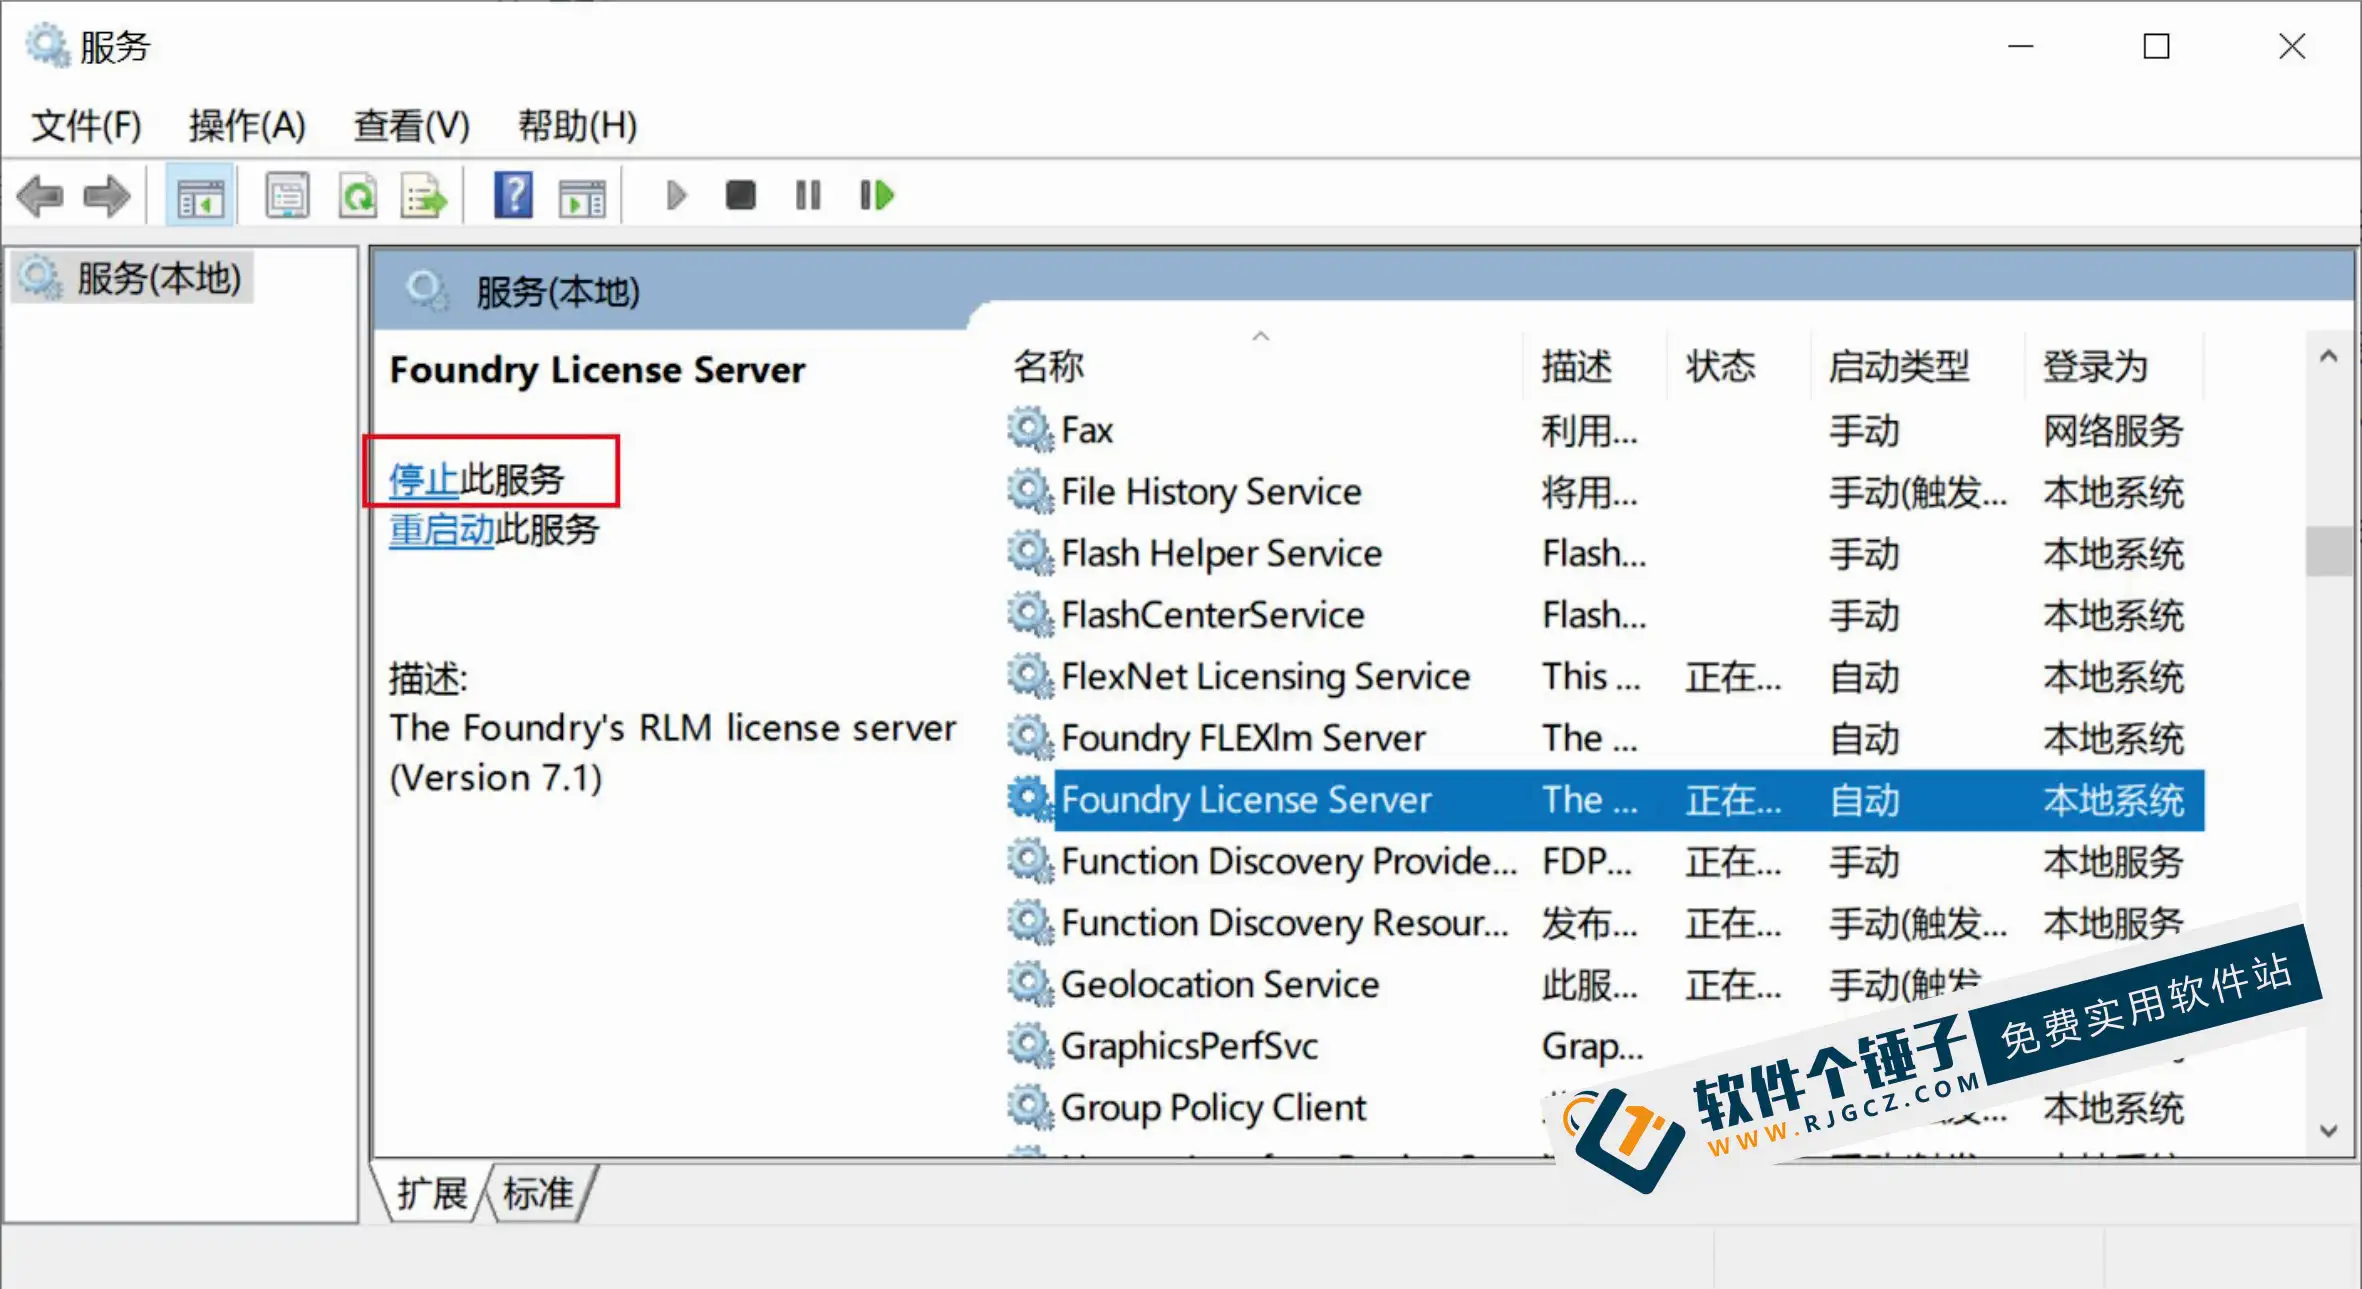Click the Forward arrow toolbar icon
Screen dimensions: 2362x1289
(x=107, y=195)
